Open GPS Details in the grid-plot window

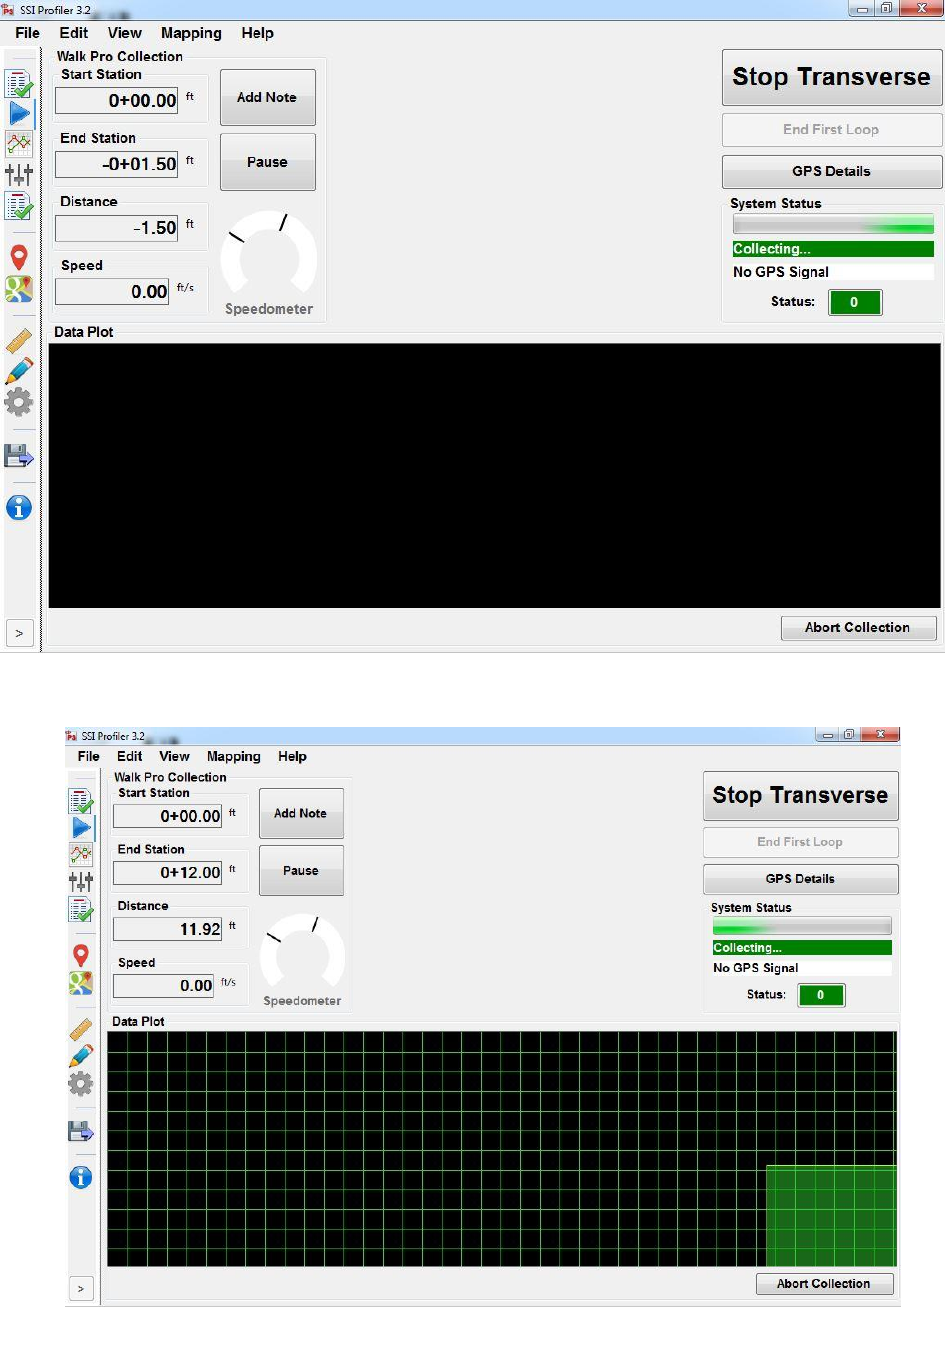[800, 879]
